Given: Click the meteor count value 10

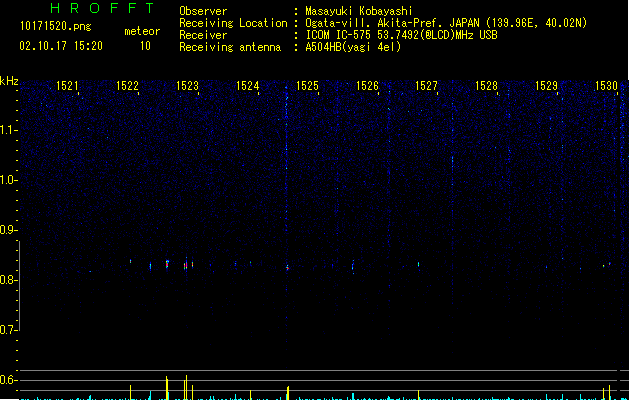Looking at the screenshot, I should [145, 46].
